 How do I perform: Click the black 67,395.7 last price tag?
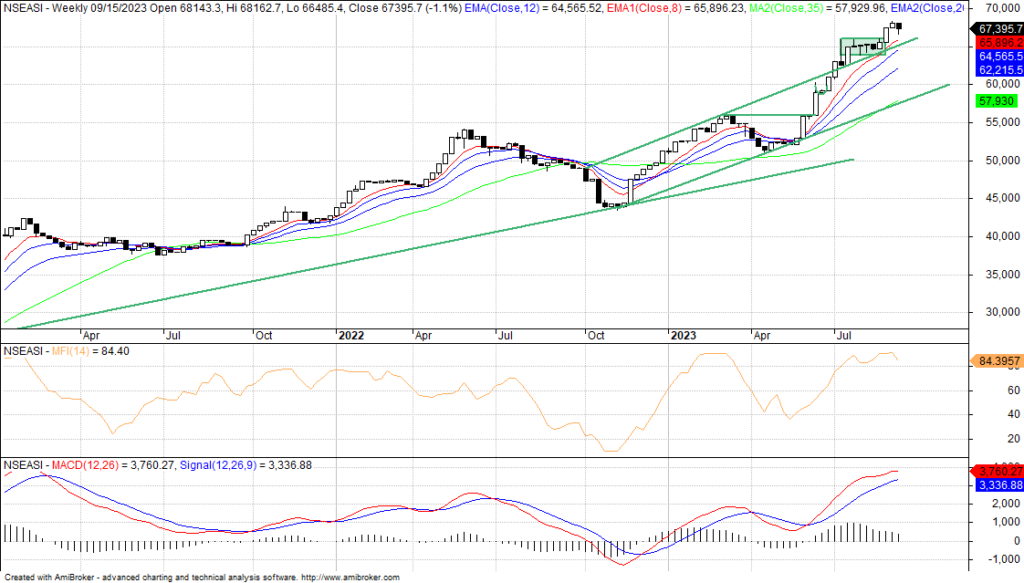tap(996, 28)
